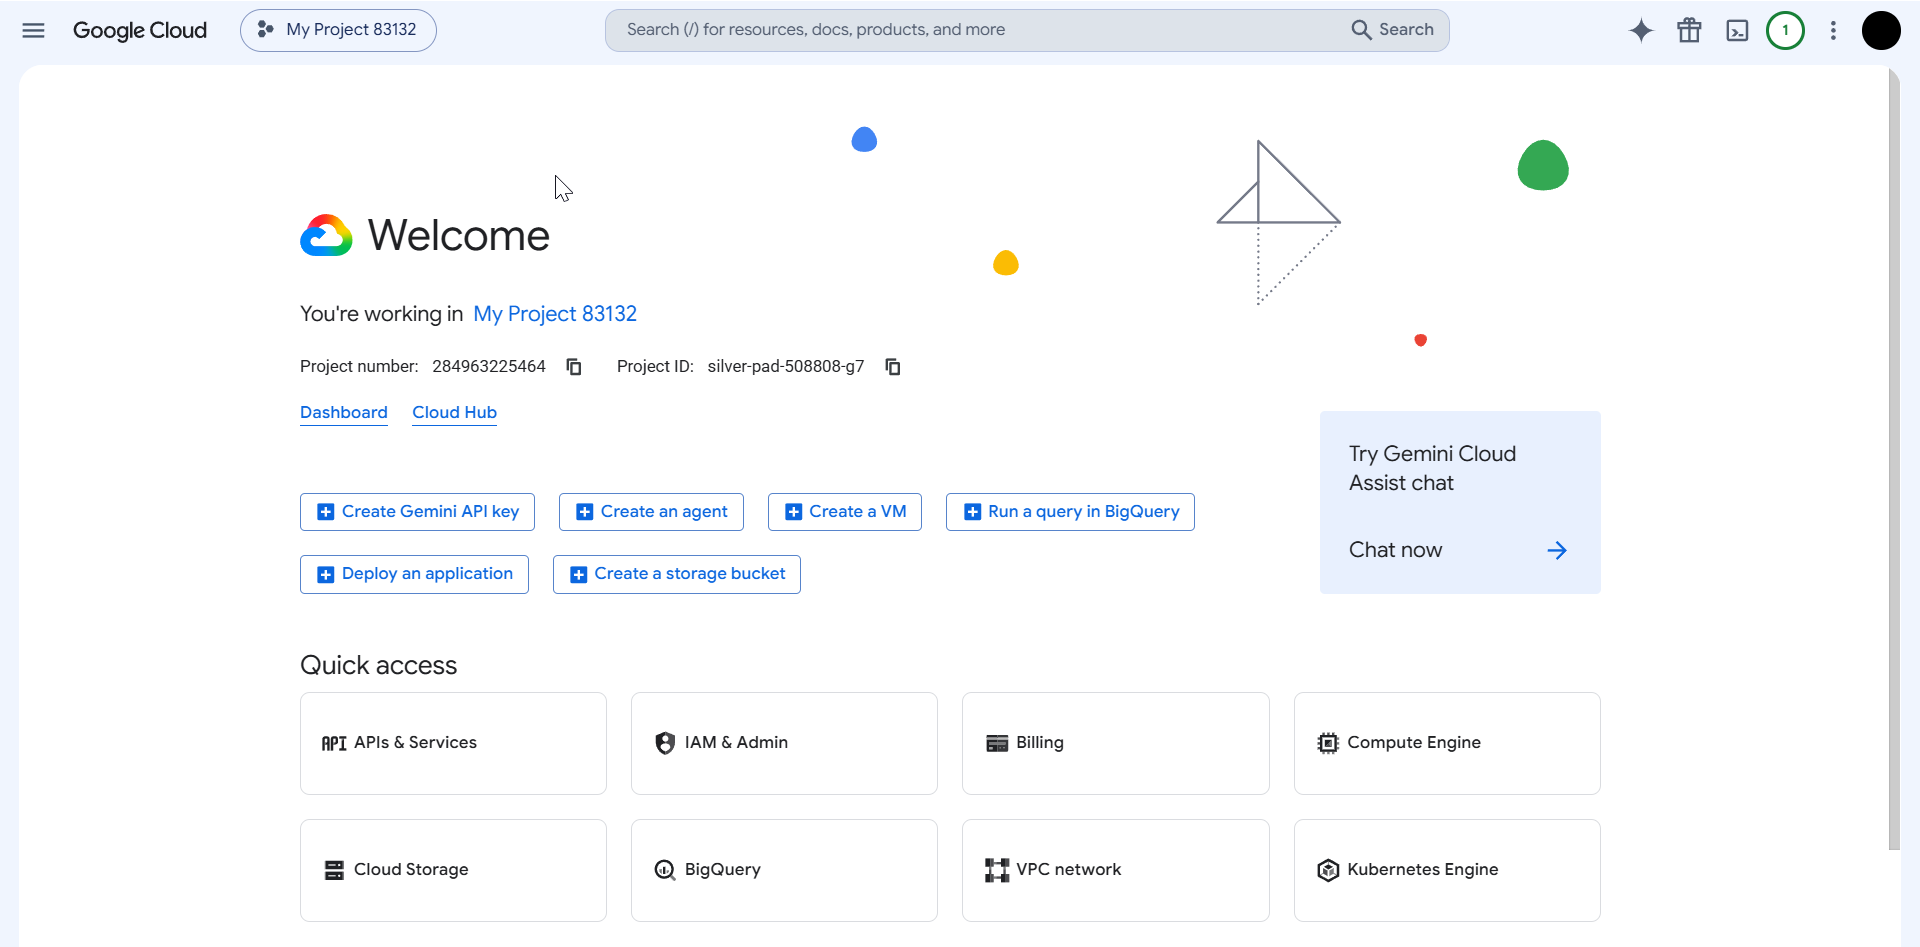Open the Cloud Storage card
The height and width of the screenshot is (947, 1920).
tap(453, 870)
